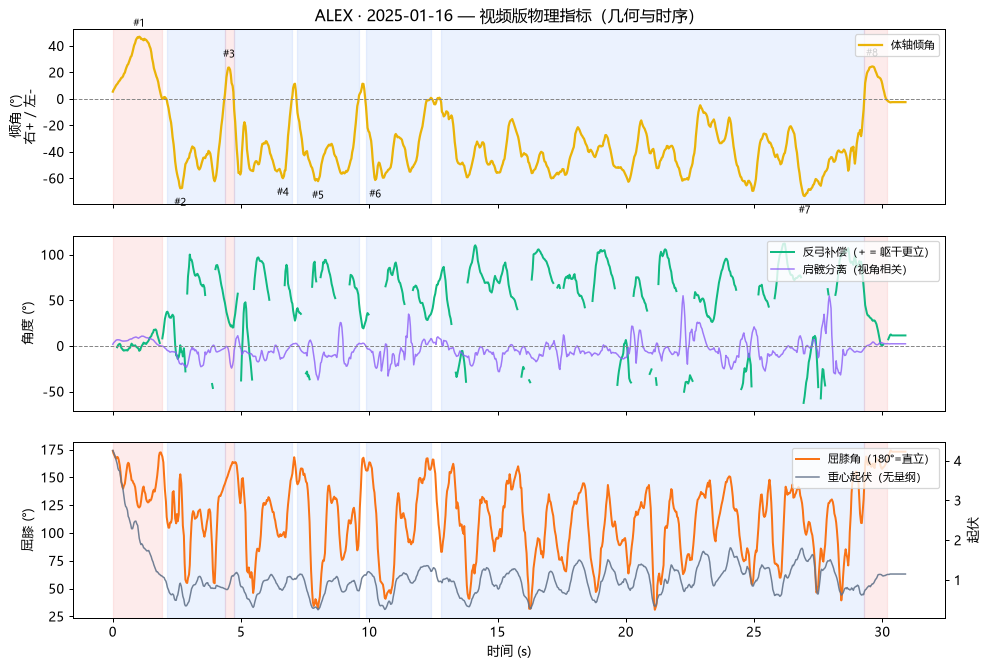Select the 重心起伏（无量纲）legend label
Viewport: 989px width, 668px height.
[x=874, y=477]
